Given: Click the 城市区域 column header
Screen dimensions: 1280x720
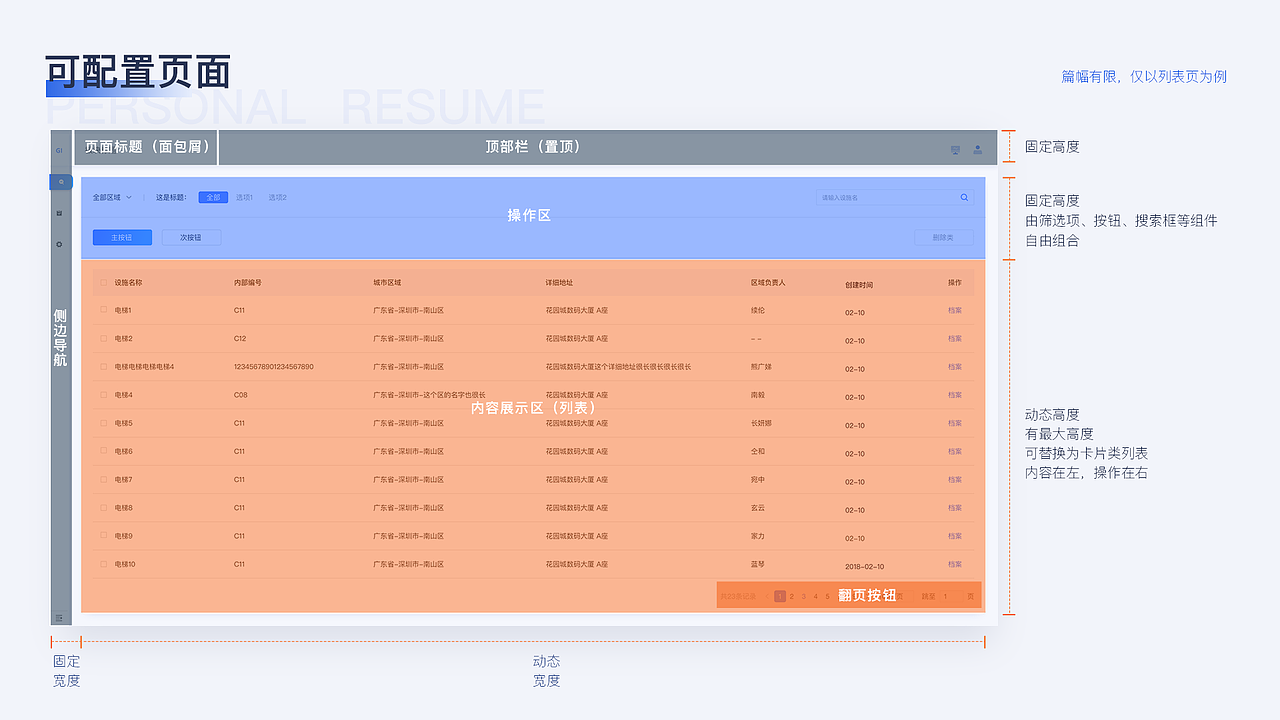Looking at the screenshot, I should pyautogui.click(x=387, y=283).
